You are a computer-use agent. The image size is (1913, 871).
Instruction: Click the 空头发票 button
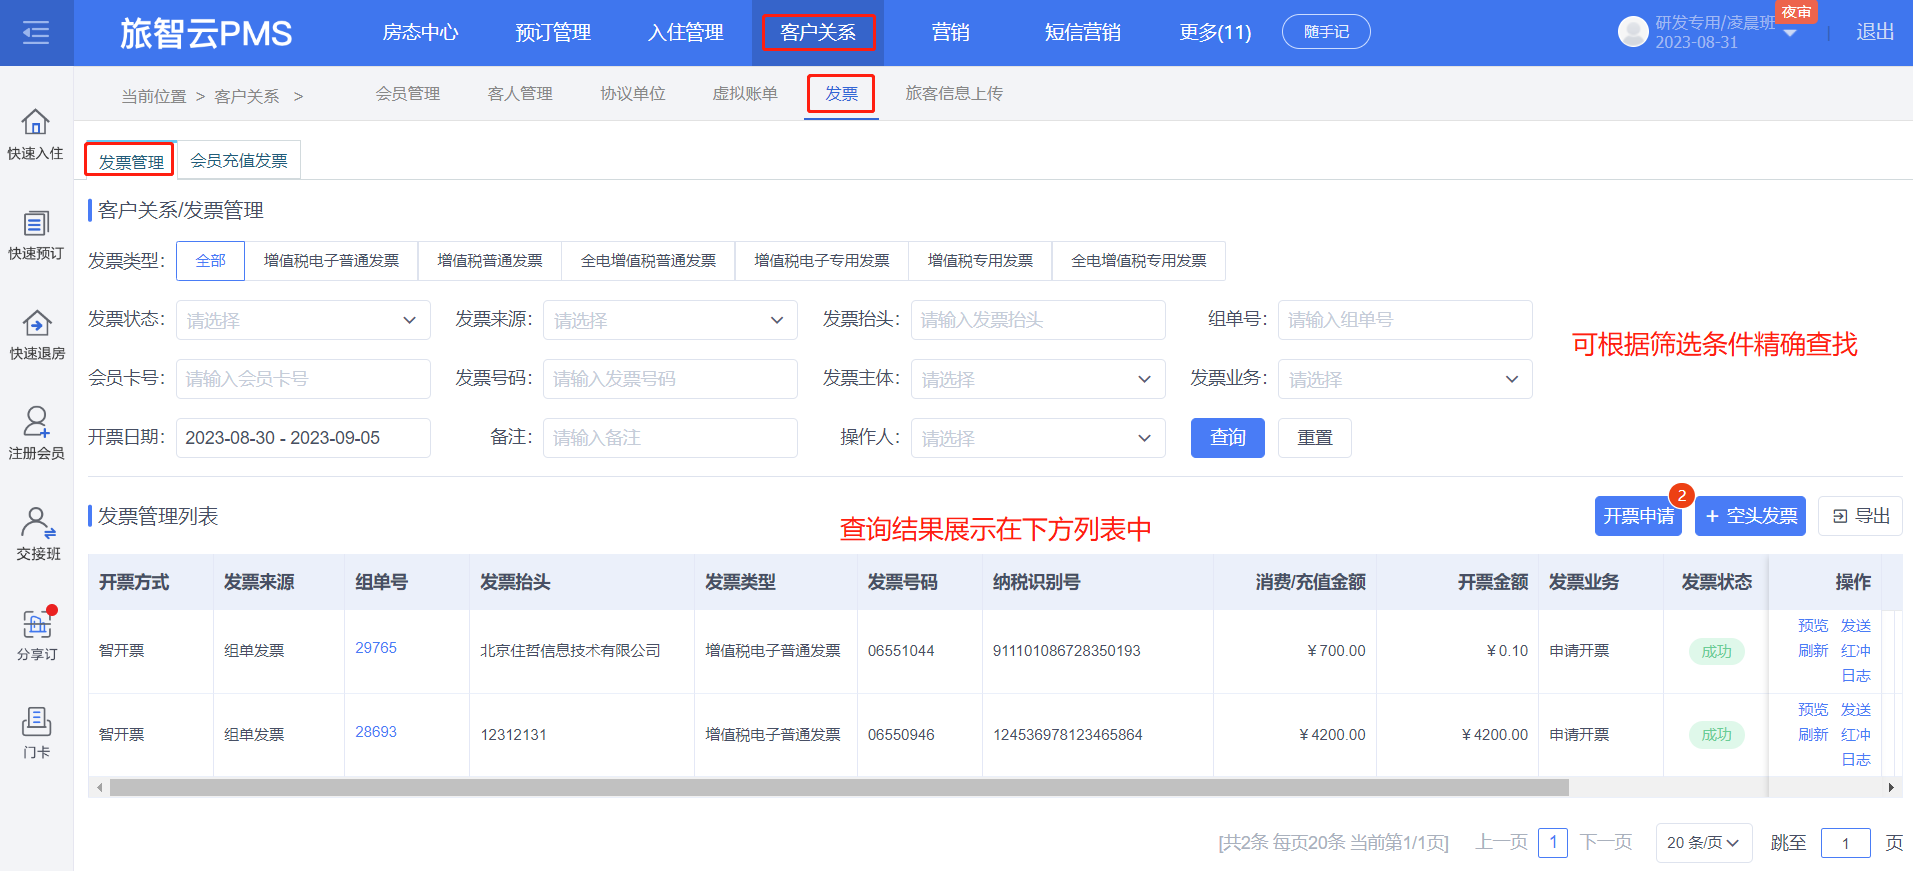point(1750,516)
